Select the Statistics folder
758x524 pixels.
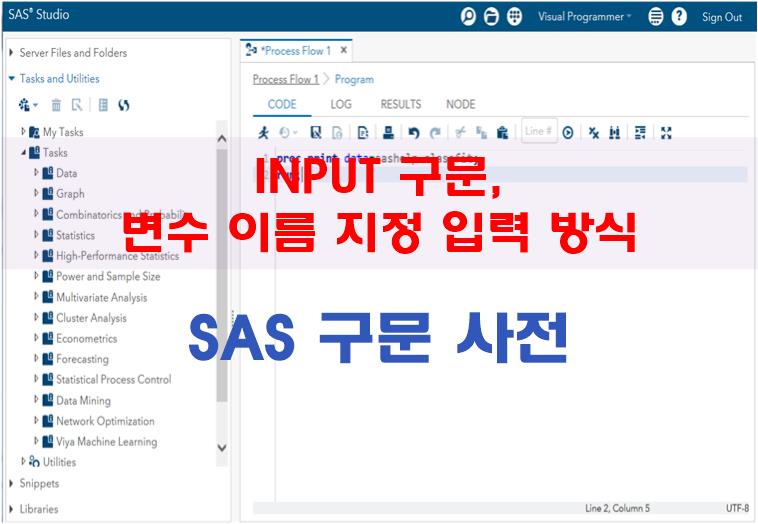75,235
